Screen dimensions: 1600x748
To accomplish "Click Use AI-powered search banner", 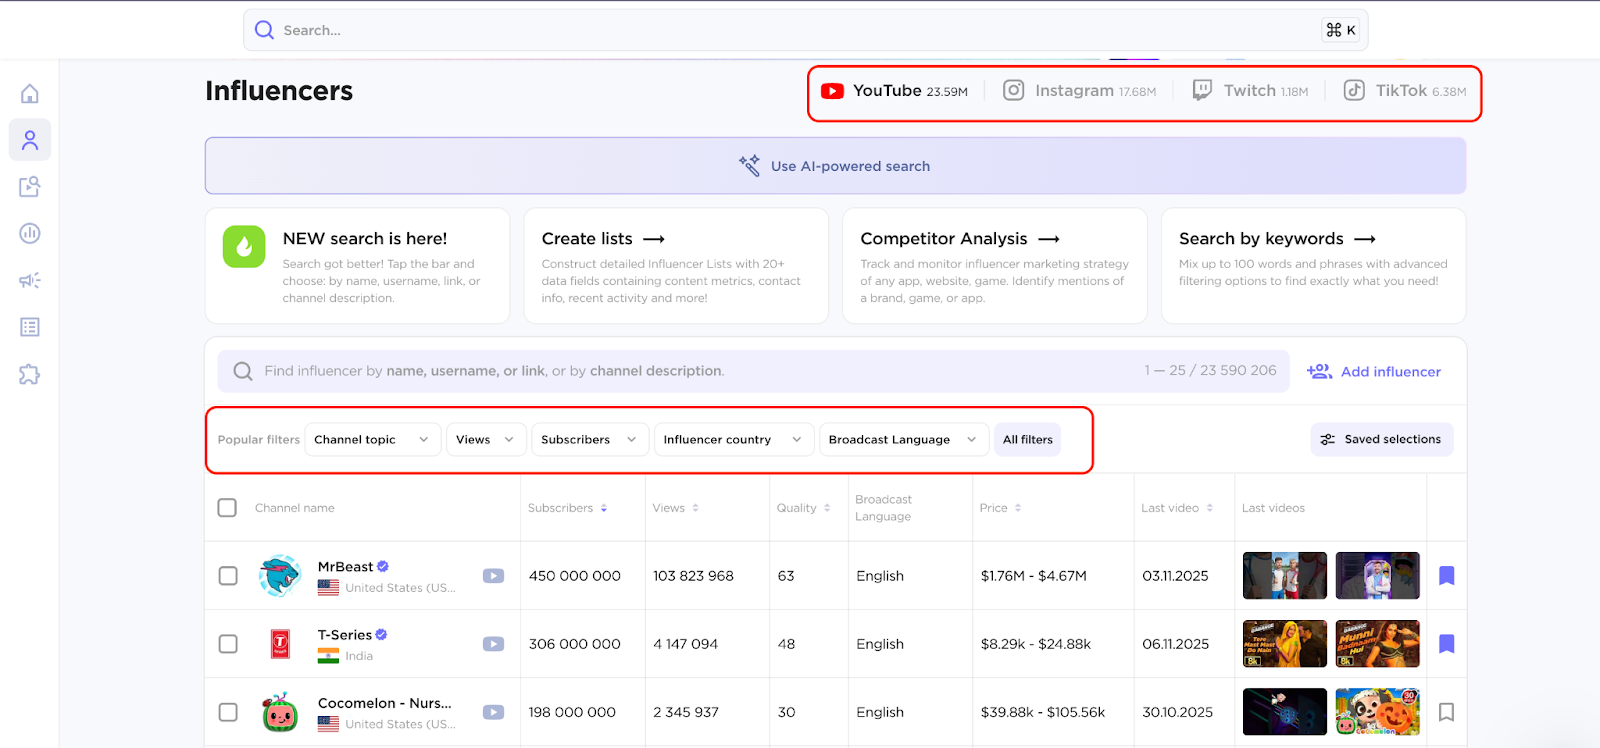I will [836, 166].
